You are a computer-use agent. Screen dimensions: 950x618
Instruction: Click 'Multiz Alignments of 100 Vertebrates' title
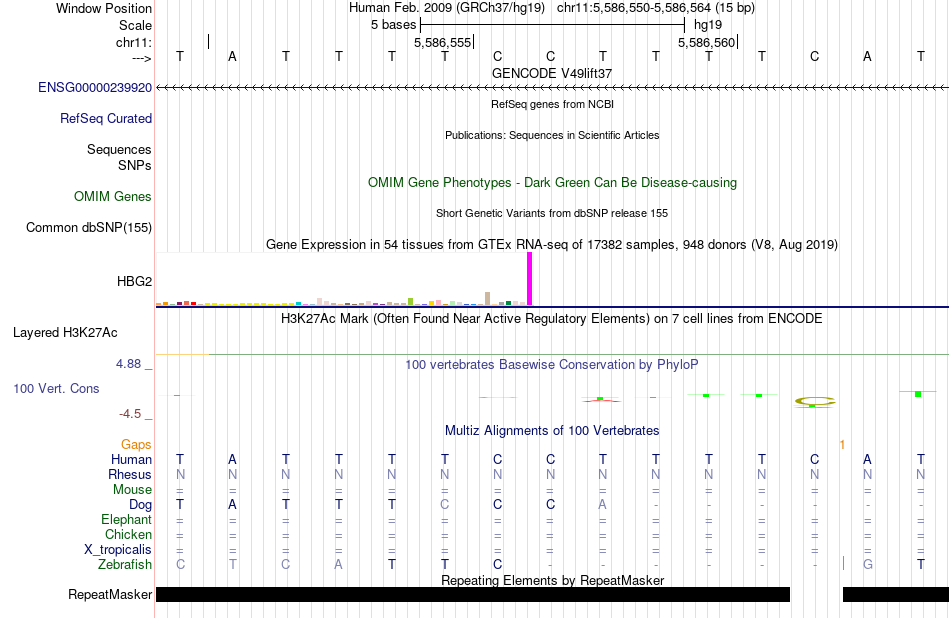click(x=552, y=431)
